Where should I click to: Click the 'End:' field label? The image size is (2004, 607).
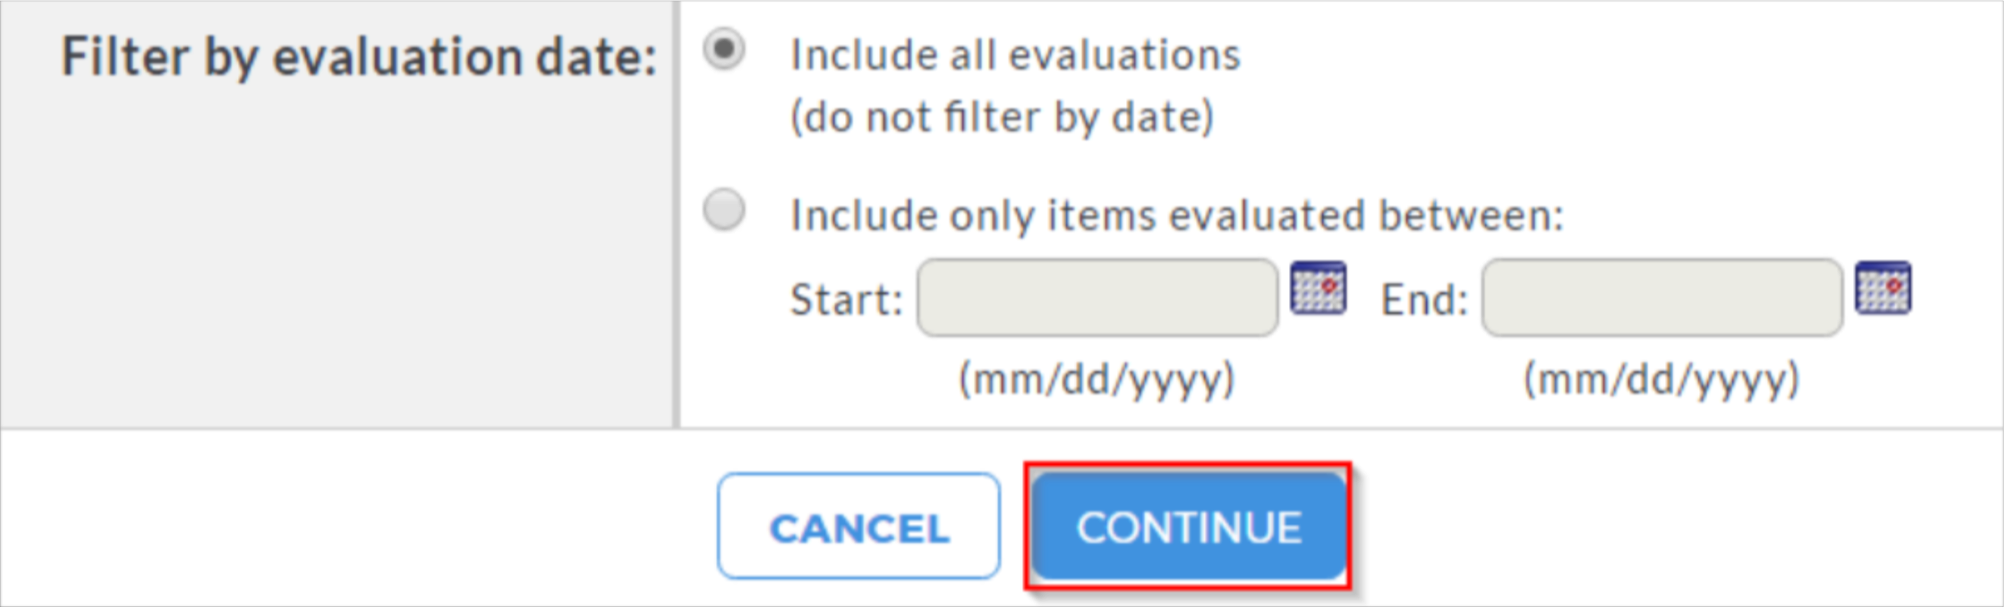coord(1424,299)
